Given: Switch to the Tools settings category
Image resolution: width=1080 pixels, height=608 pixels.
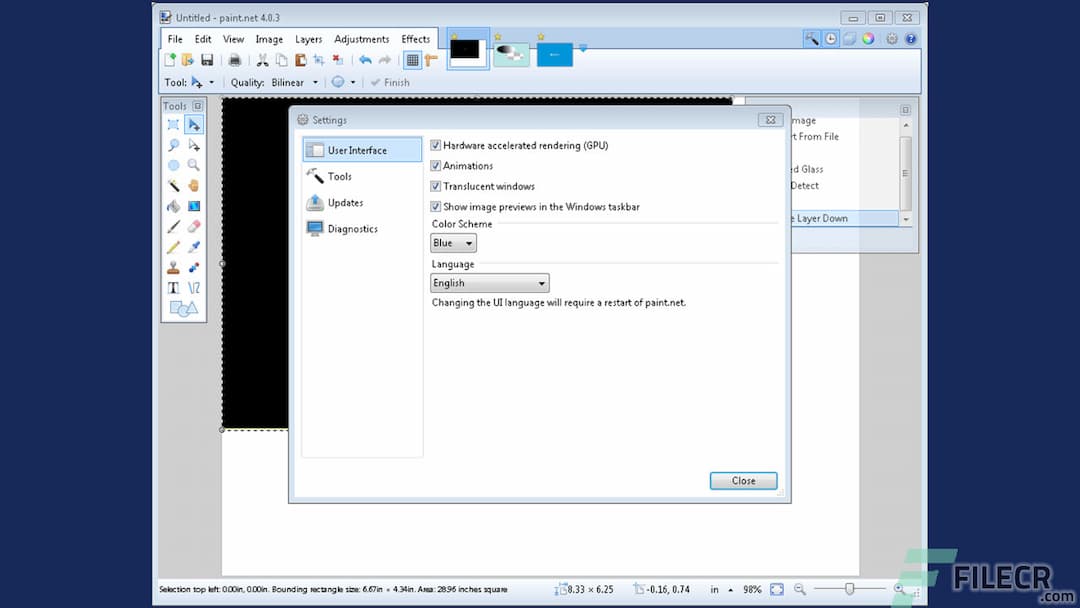Looking at the screenshot, I should pyautogui.click(x=339, y=176).
